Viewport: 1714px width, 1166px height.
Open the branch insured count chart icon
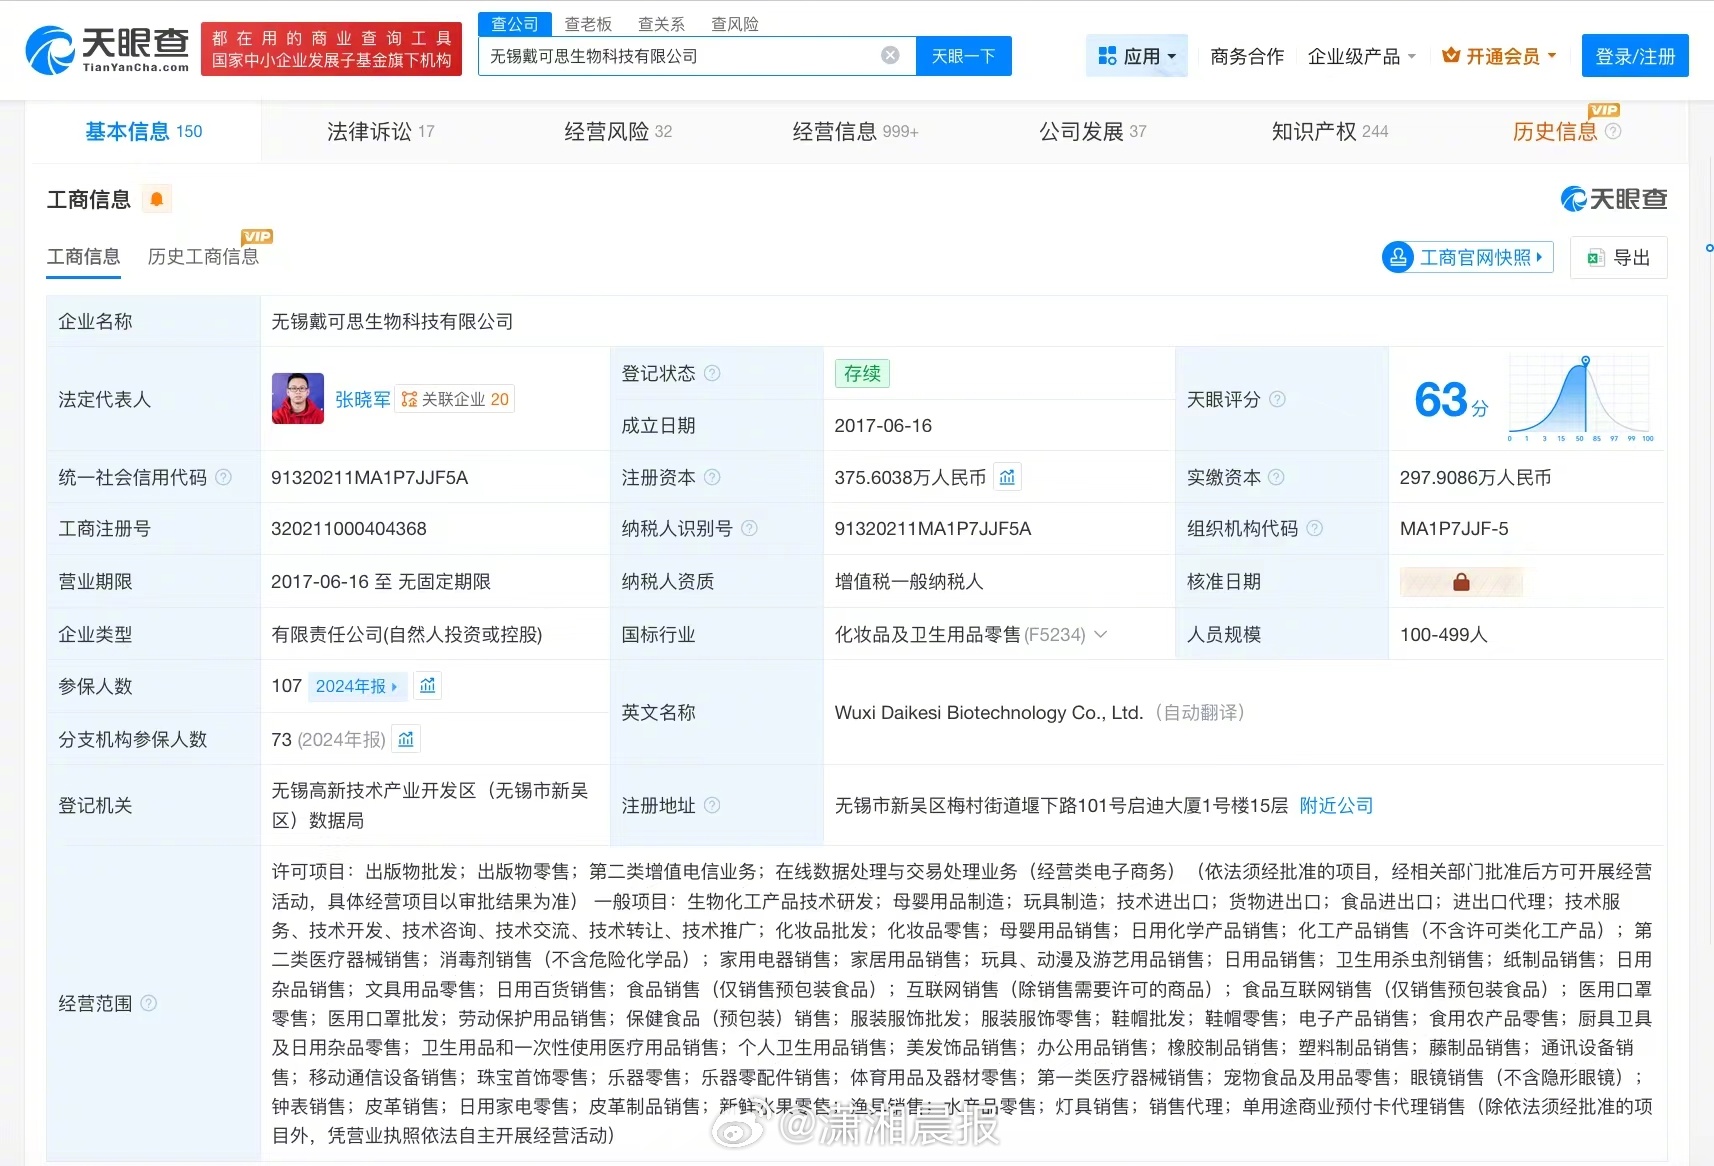point(406,740)
